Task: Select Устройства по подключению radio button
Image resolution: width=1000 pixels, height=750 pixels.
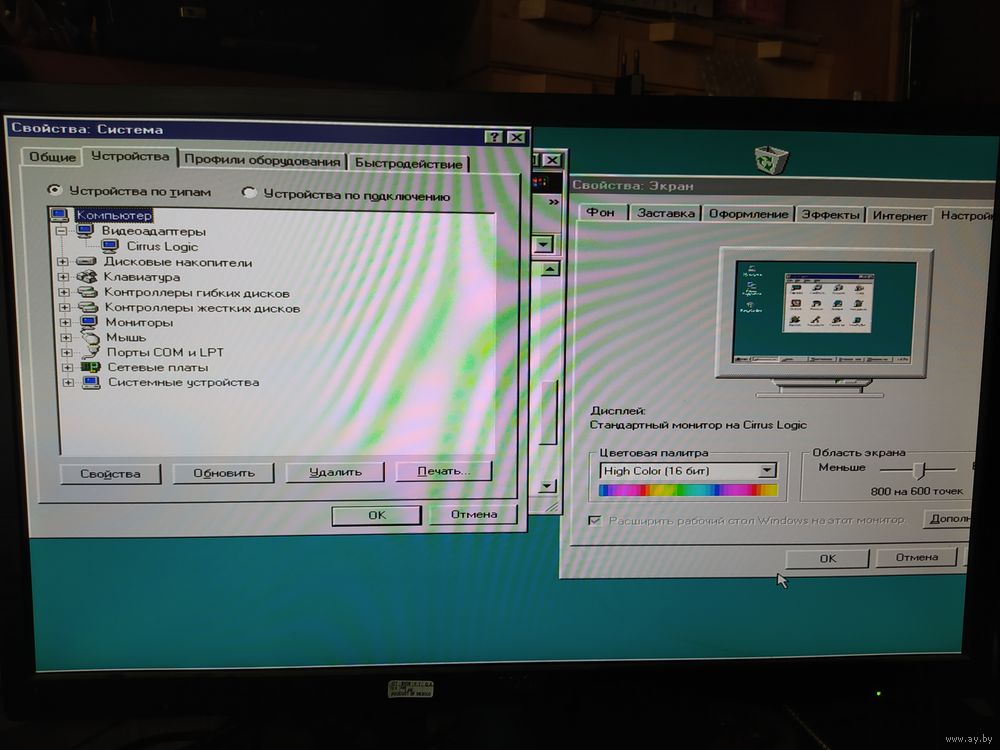Action: pos(249,192)
